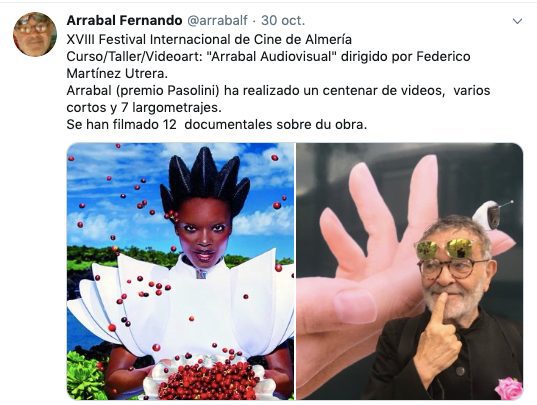The image size is (537, 405).
Task: Expand the tweet options chevron
Action: point(517,21)
